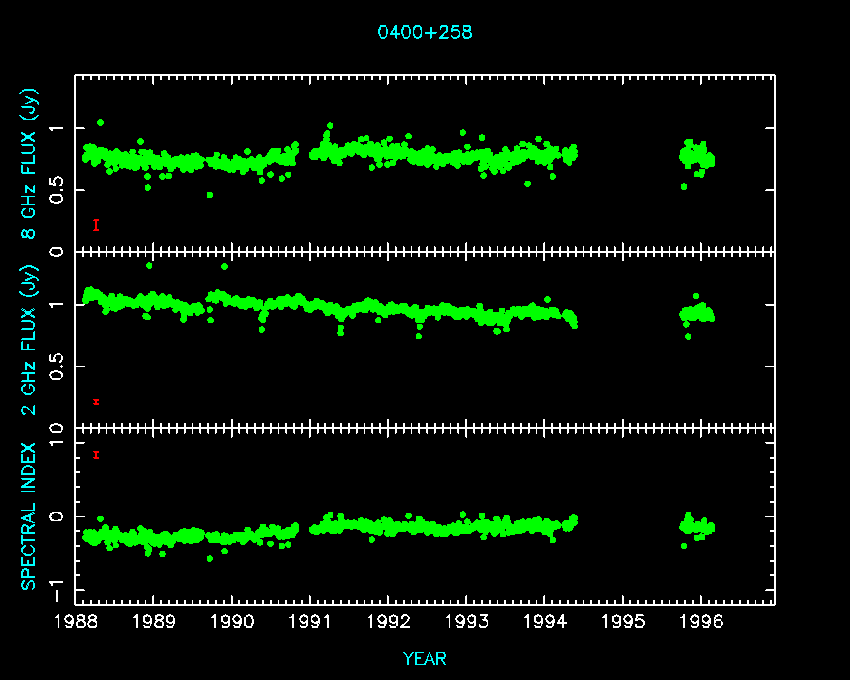Click the 1988 year tick label
The height and width of the screenshot is (680, 850).
pos(75,622)
